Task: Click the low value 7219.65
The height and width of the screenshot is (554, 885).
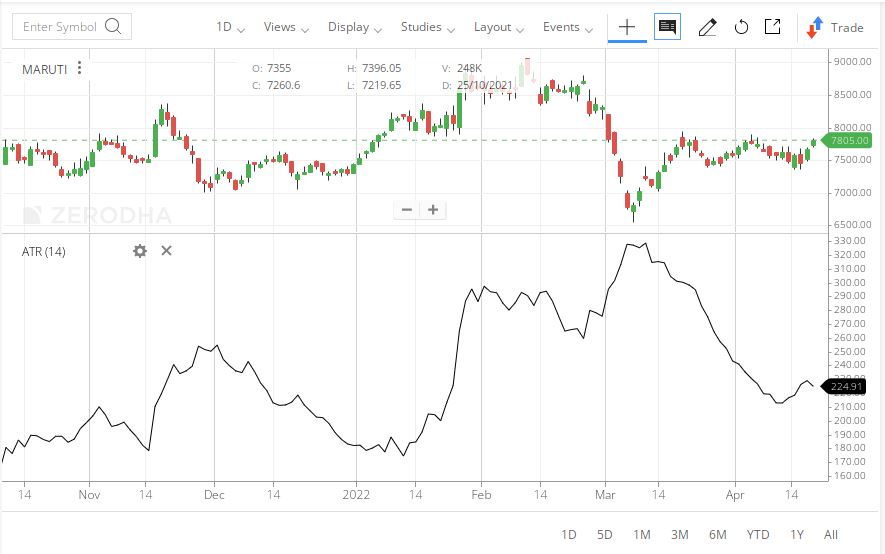Action: 382,85
